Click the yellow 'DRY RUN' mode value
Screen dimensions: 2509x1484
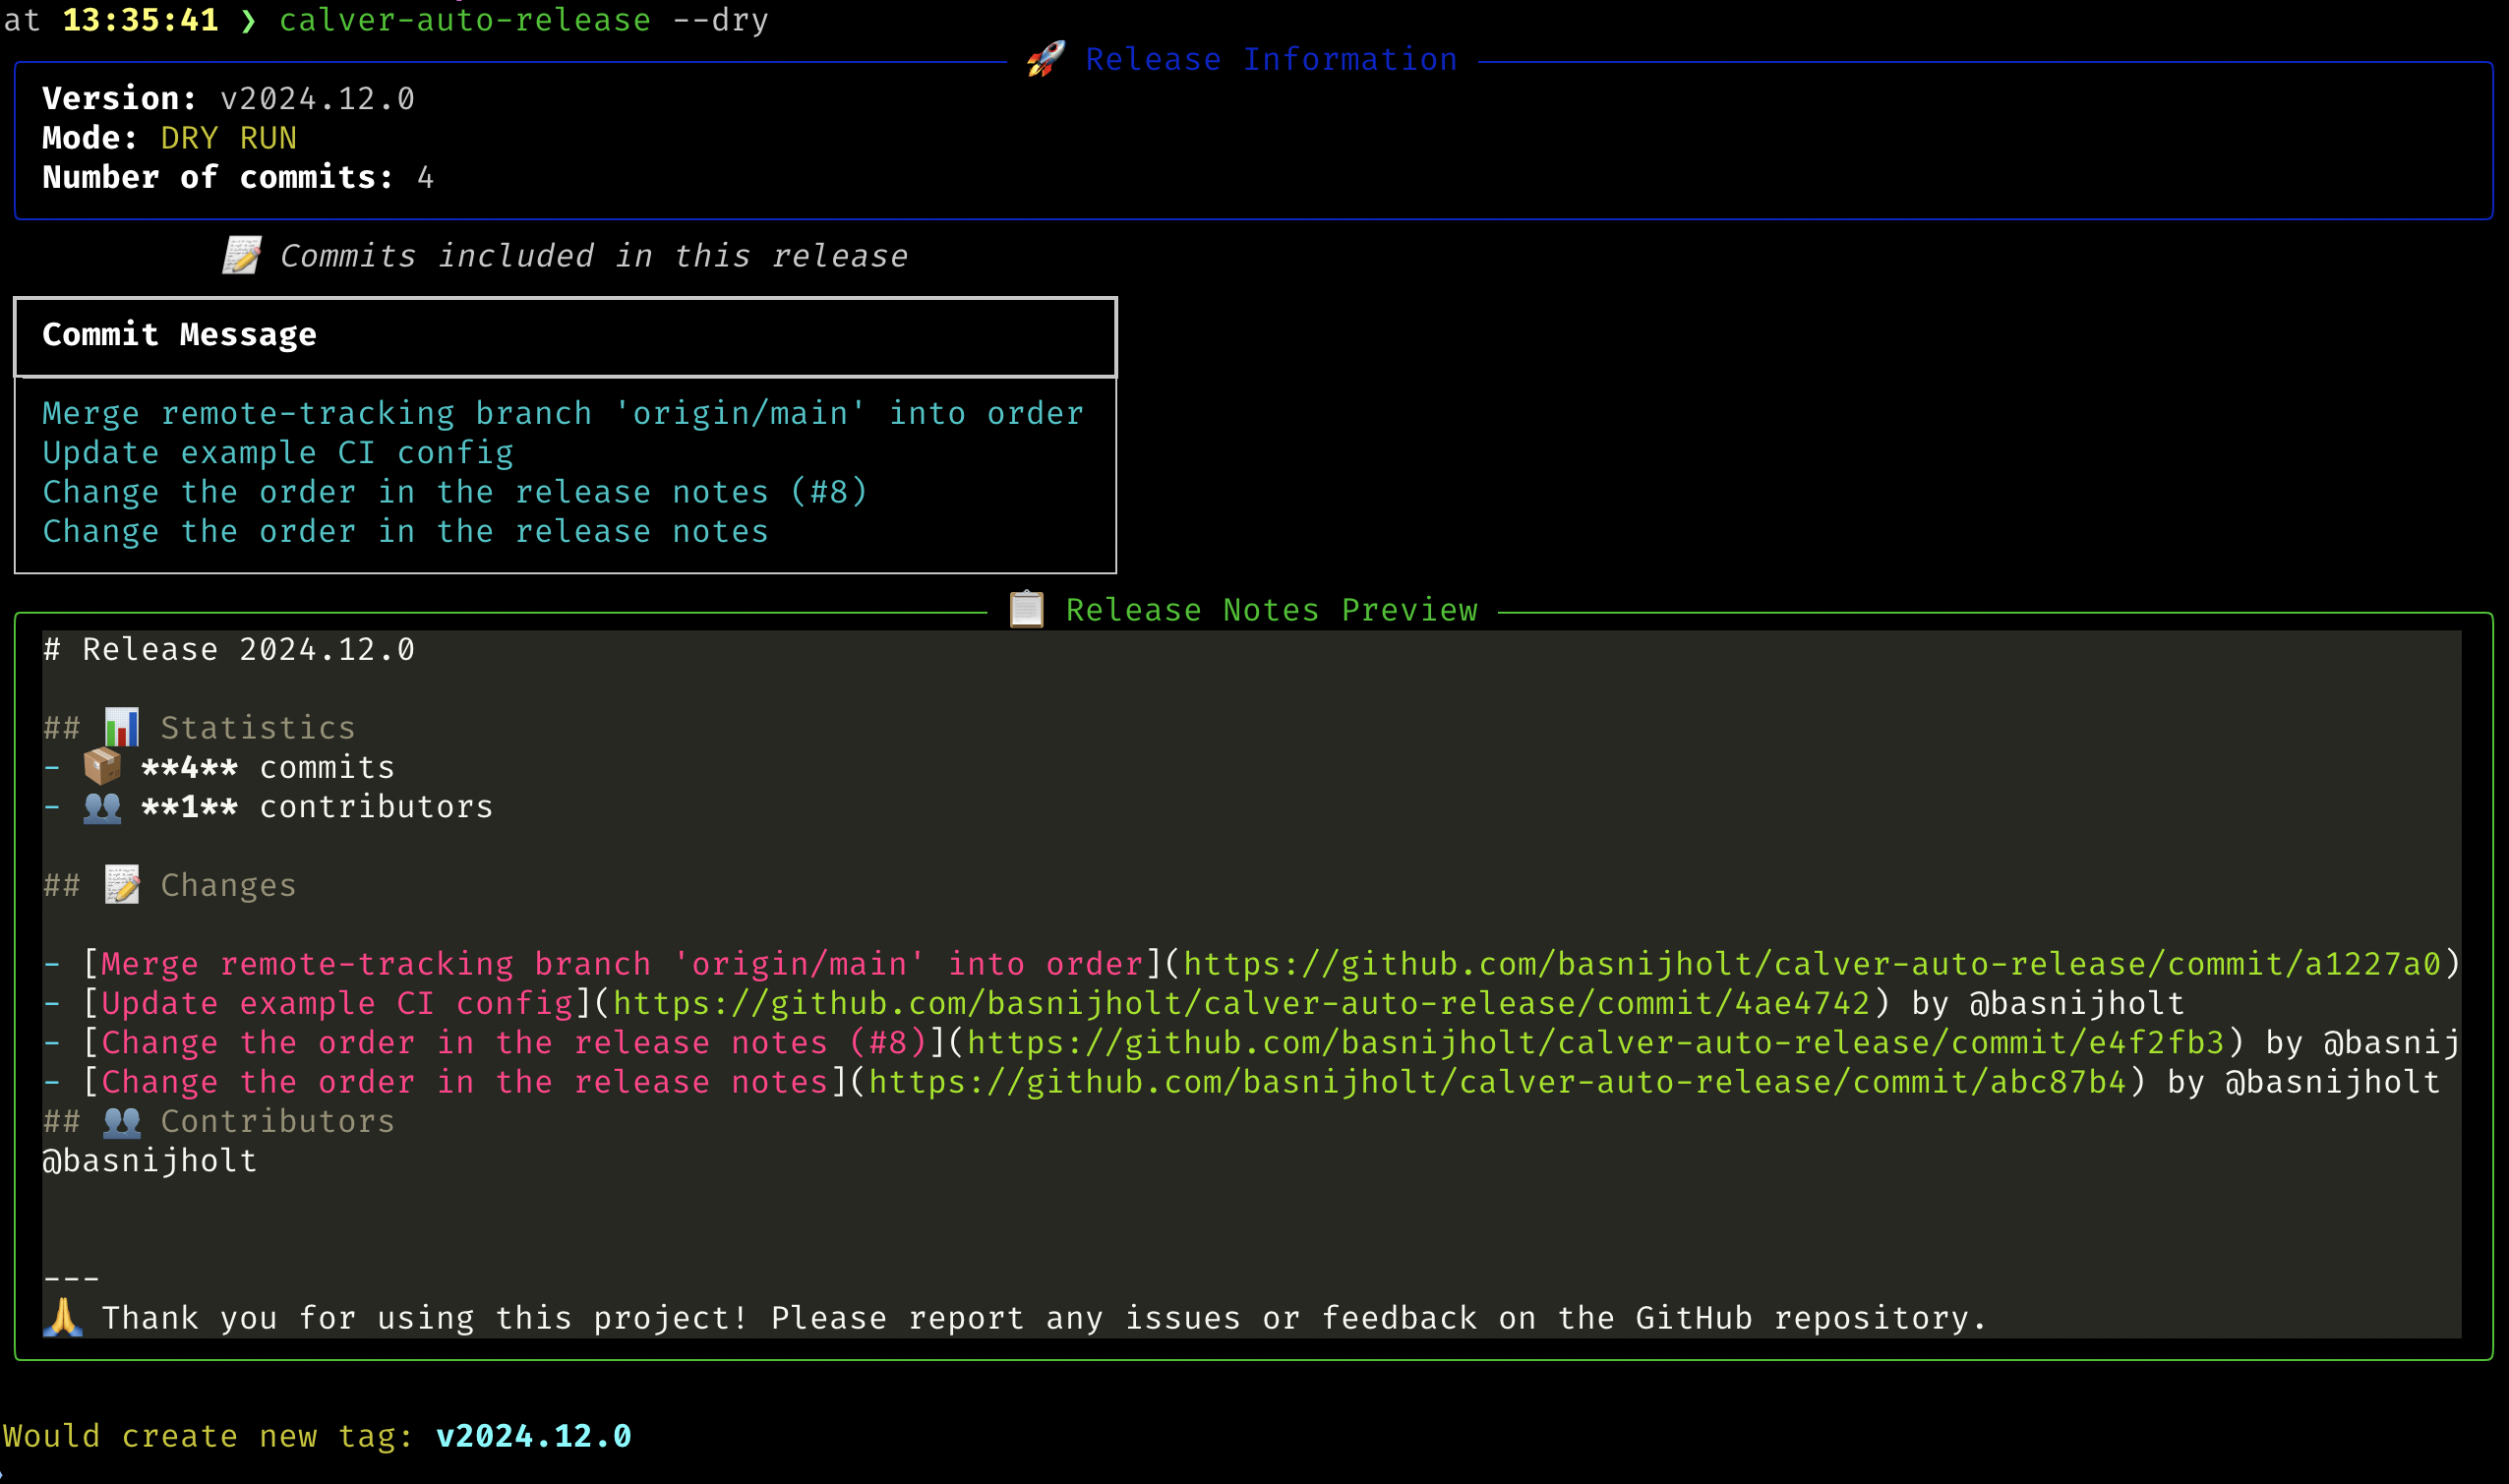229,138
